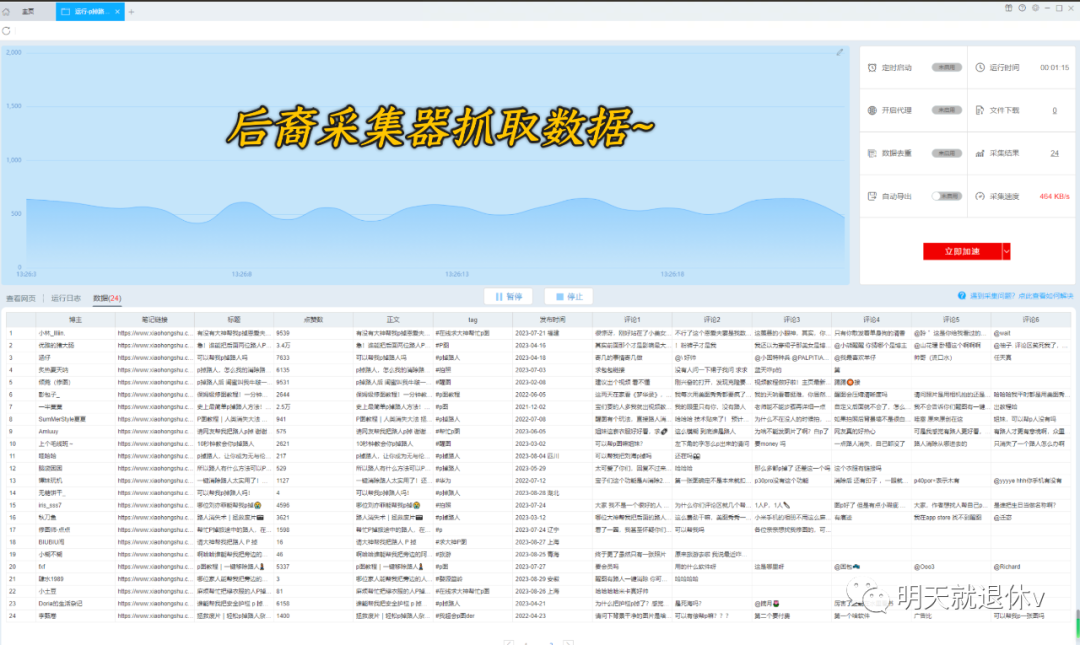Add a new tab with plus icon

131,11
